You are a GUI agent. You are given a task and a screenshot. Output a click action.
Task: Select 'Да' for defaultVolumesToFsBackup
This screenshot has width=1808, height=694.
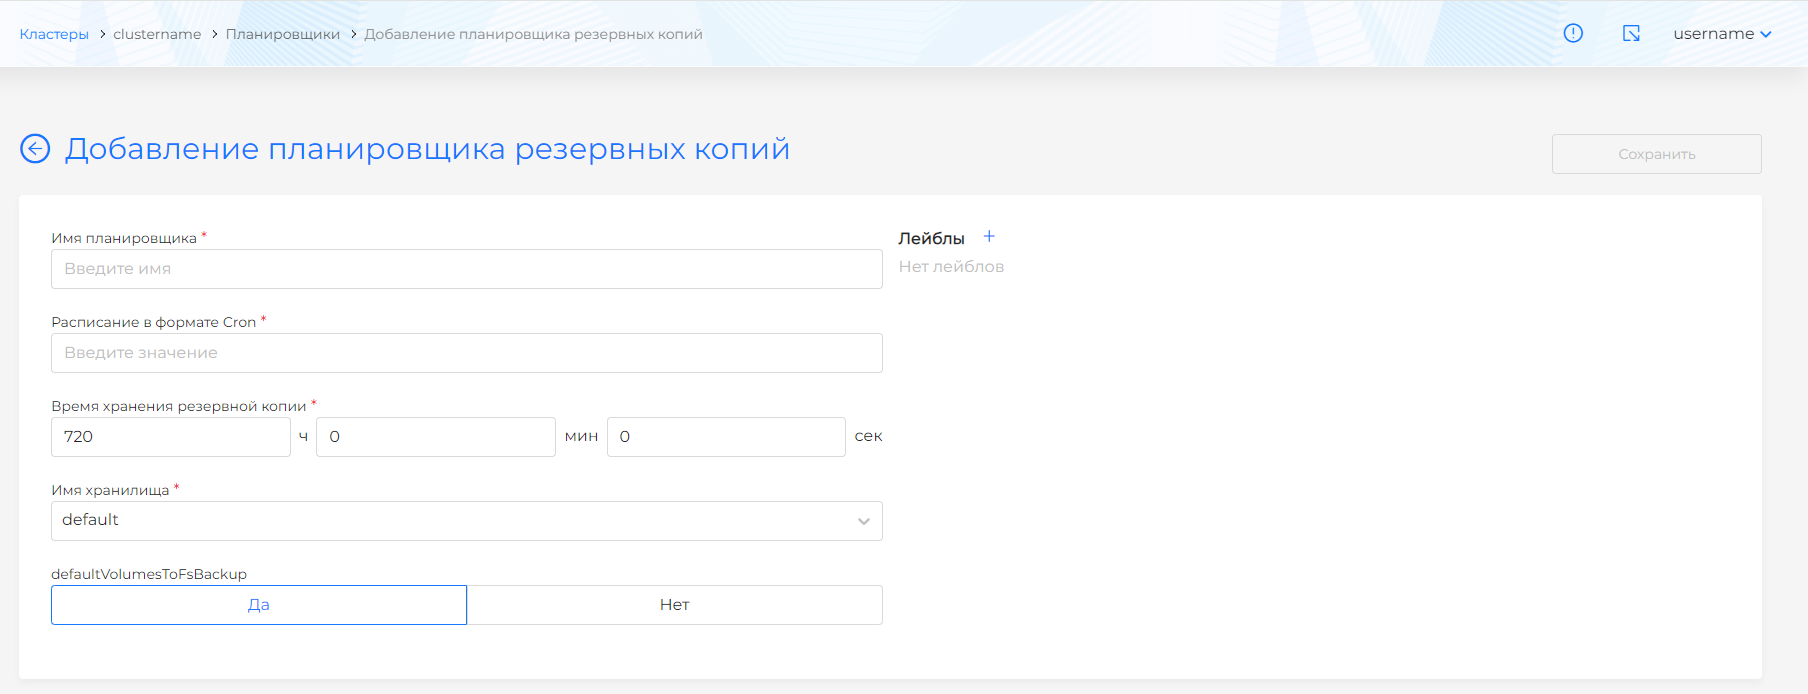point(259,605)
